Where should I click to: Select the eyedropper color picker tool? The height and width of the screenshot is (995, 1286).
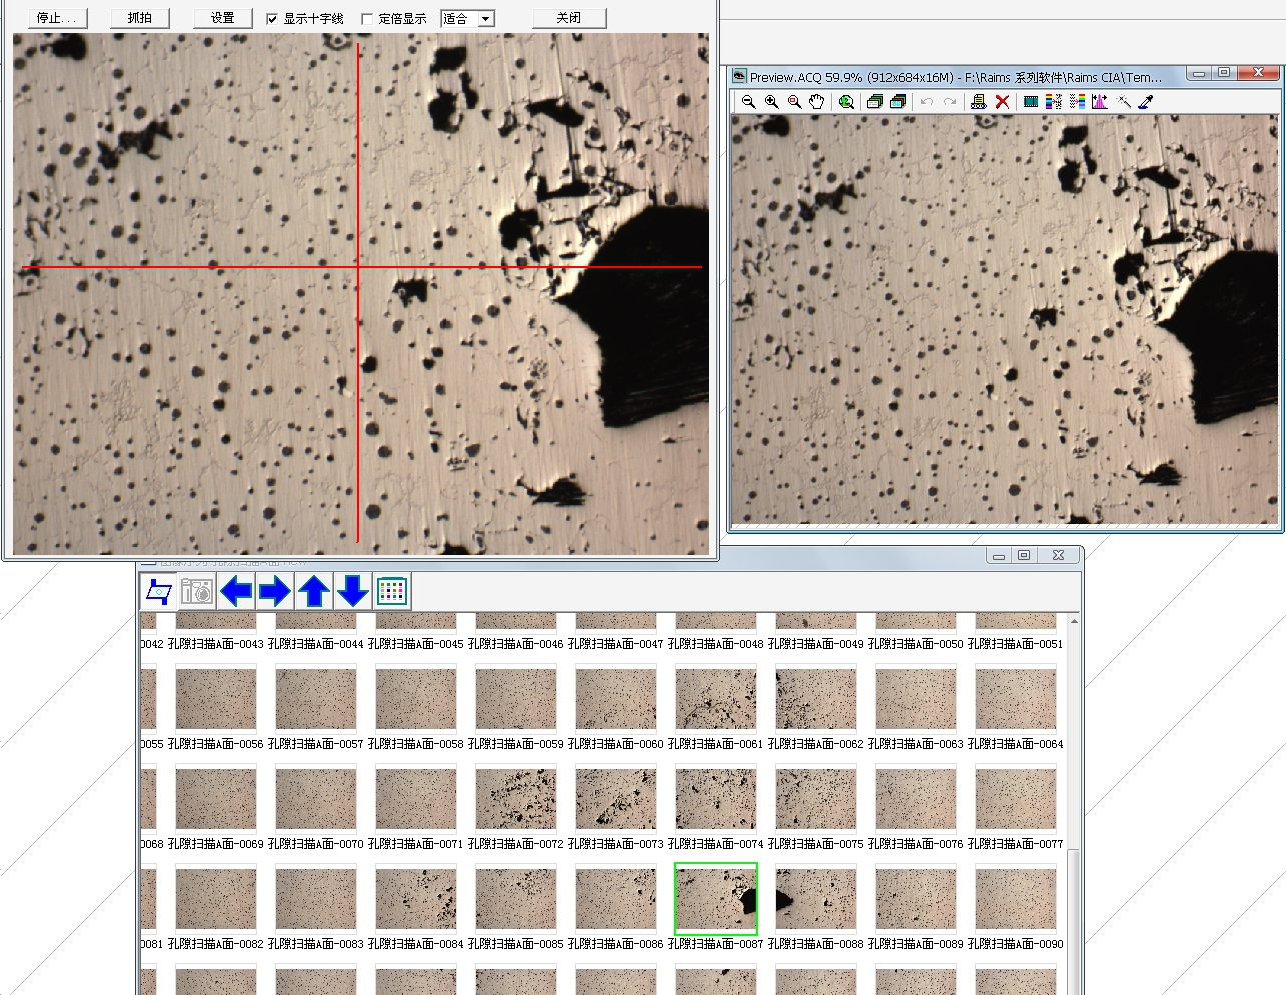coord(1146,102)
